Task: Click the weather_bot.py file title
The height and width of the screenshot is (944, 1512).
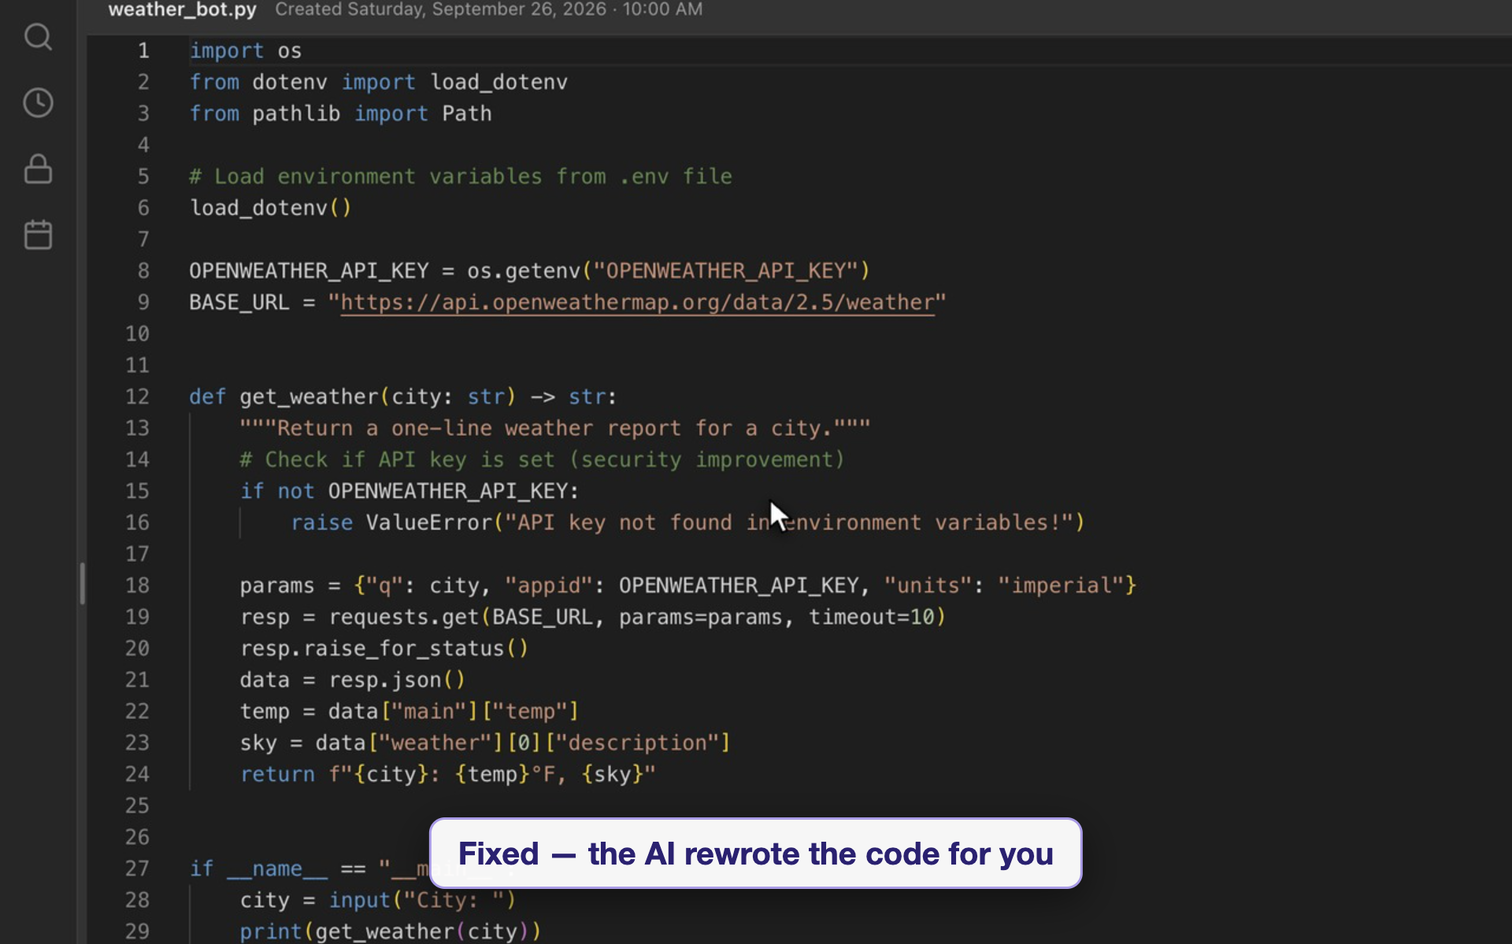Action: tap(182, 10)
